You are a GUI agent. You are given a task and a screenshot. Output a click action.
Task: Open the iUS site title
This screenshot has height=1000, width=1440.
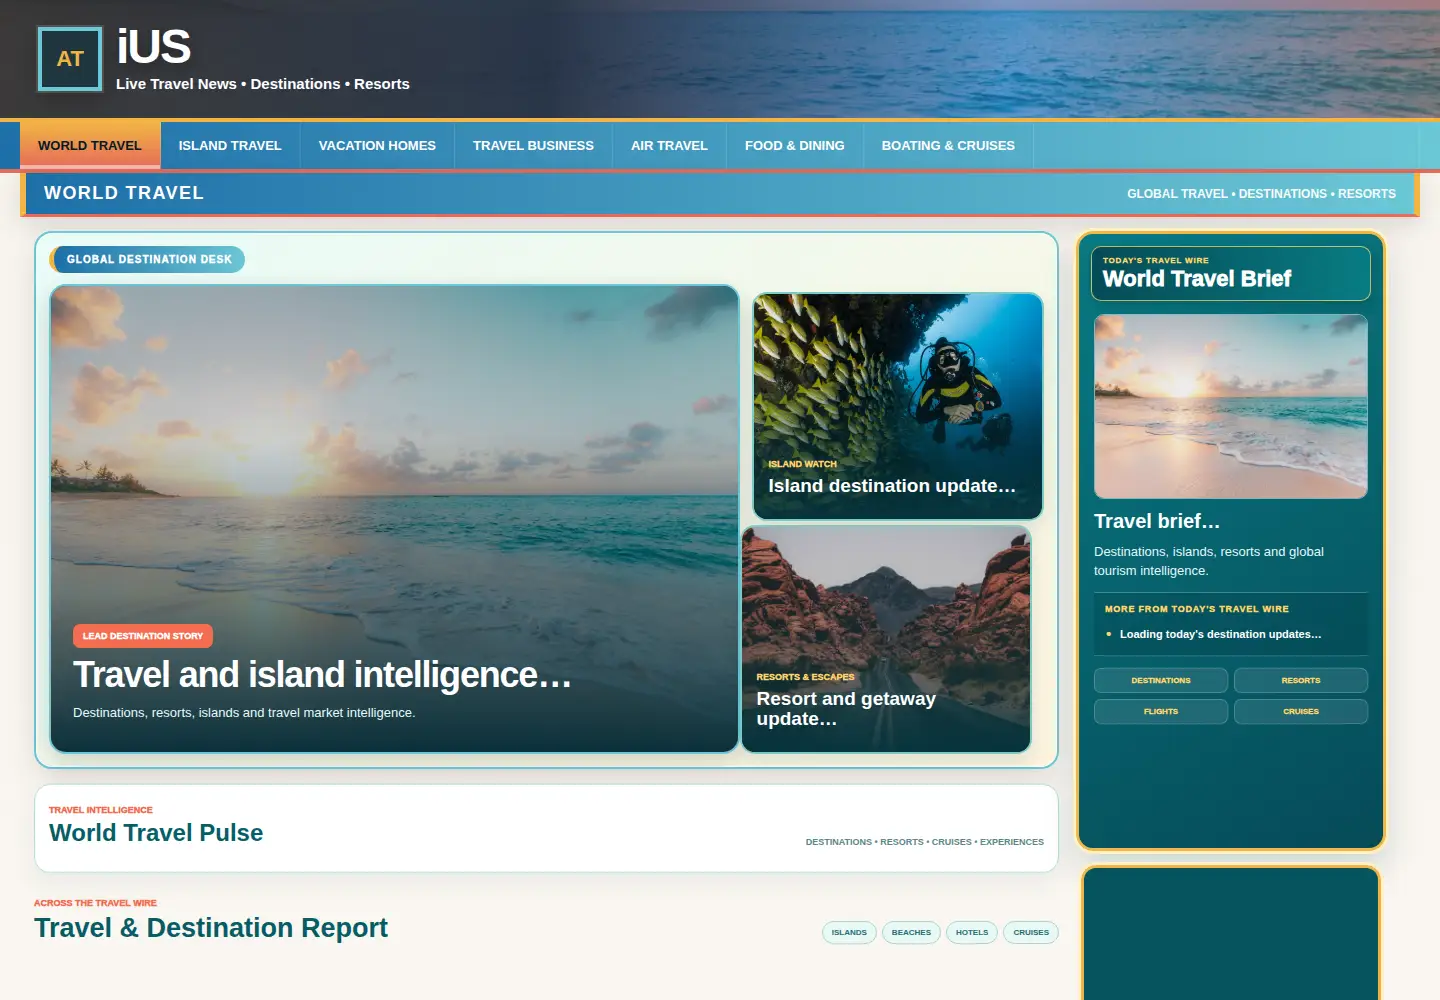click(x=153, y=47)
